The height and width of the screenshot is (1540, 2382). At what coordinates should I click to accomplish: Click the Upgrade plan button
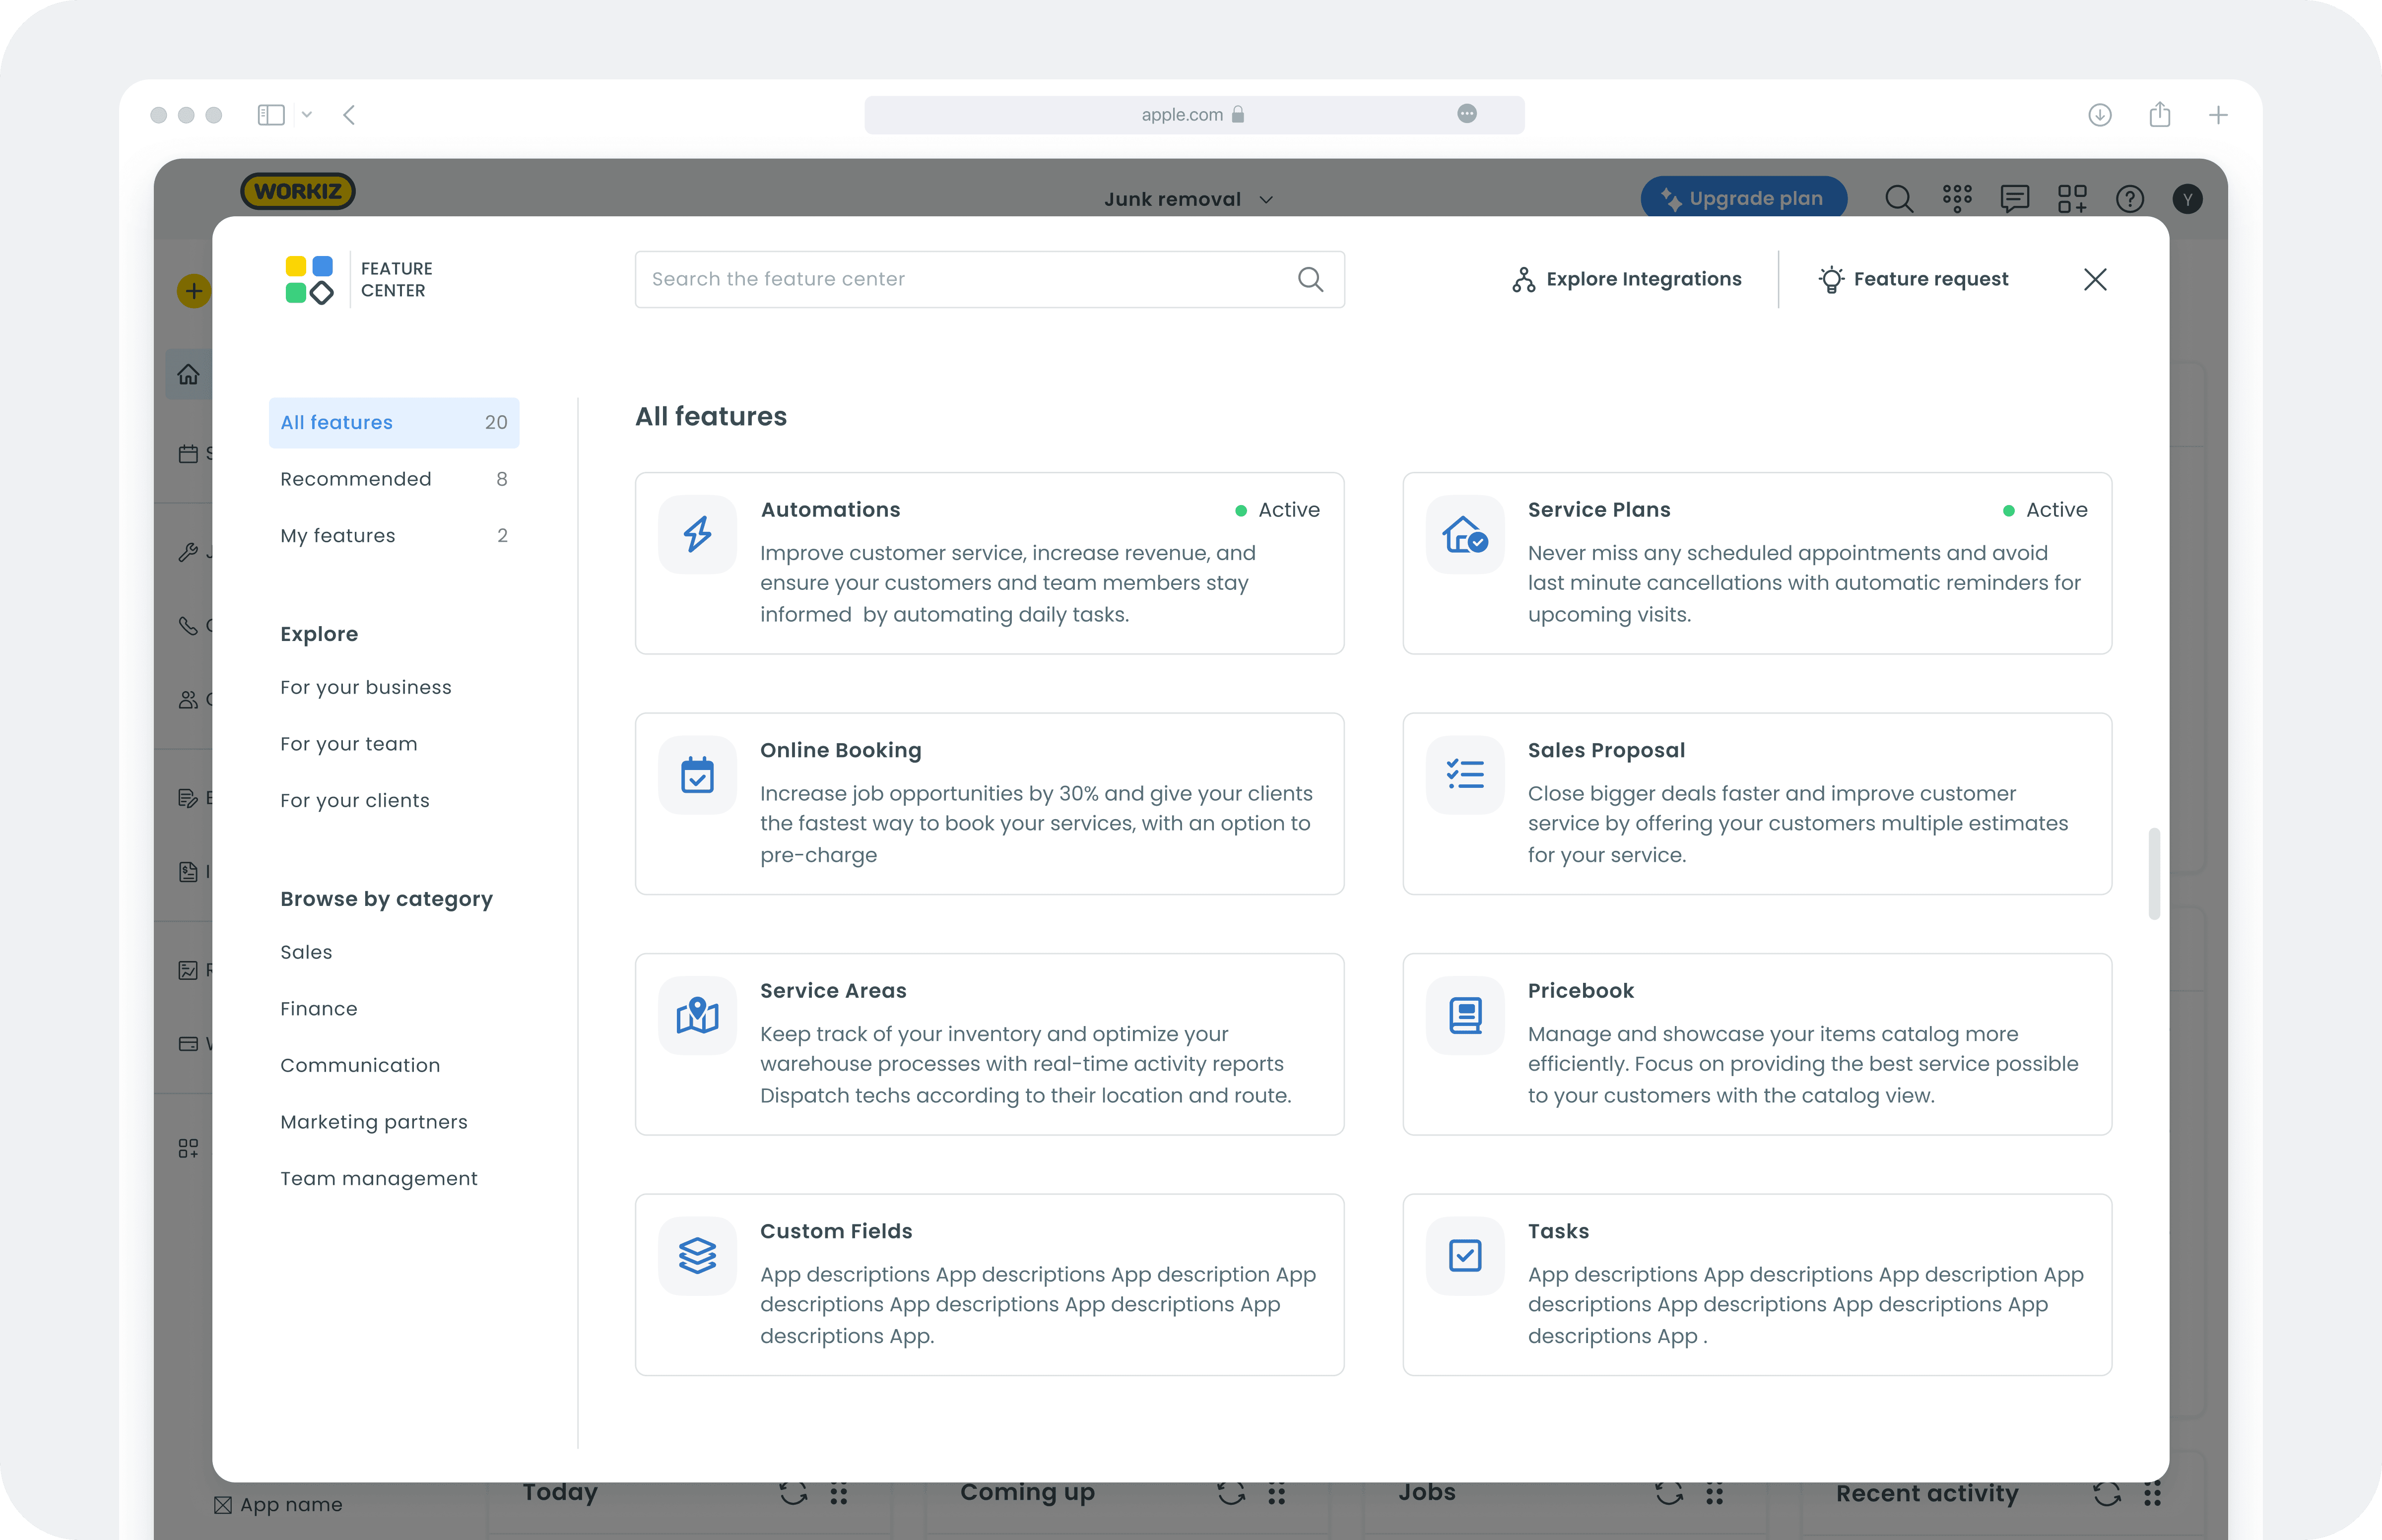pos(1743,198)
